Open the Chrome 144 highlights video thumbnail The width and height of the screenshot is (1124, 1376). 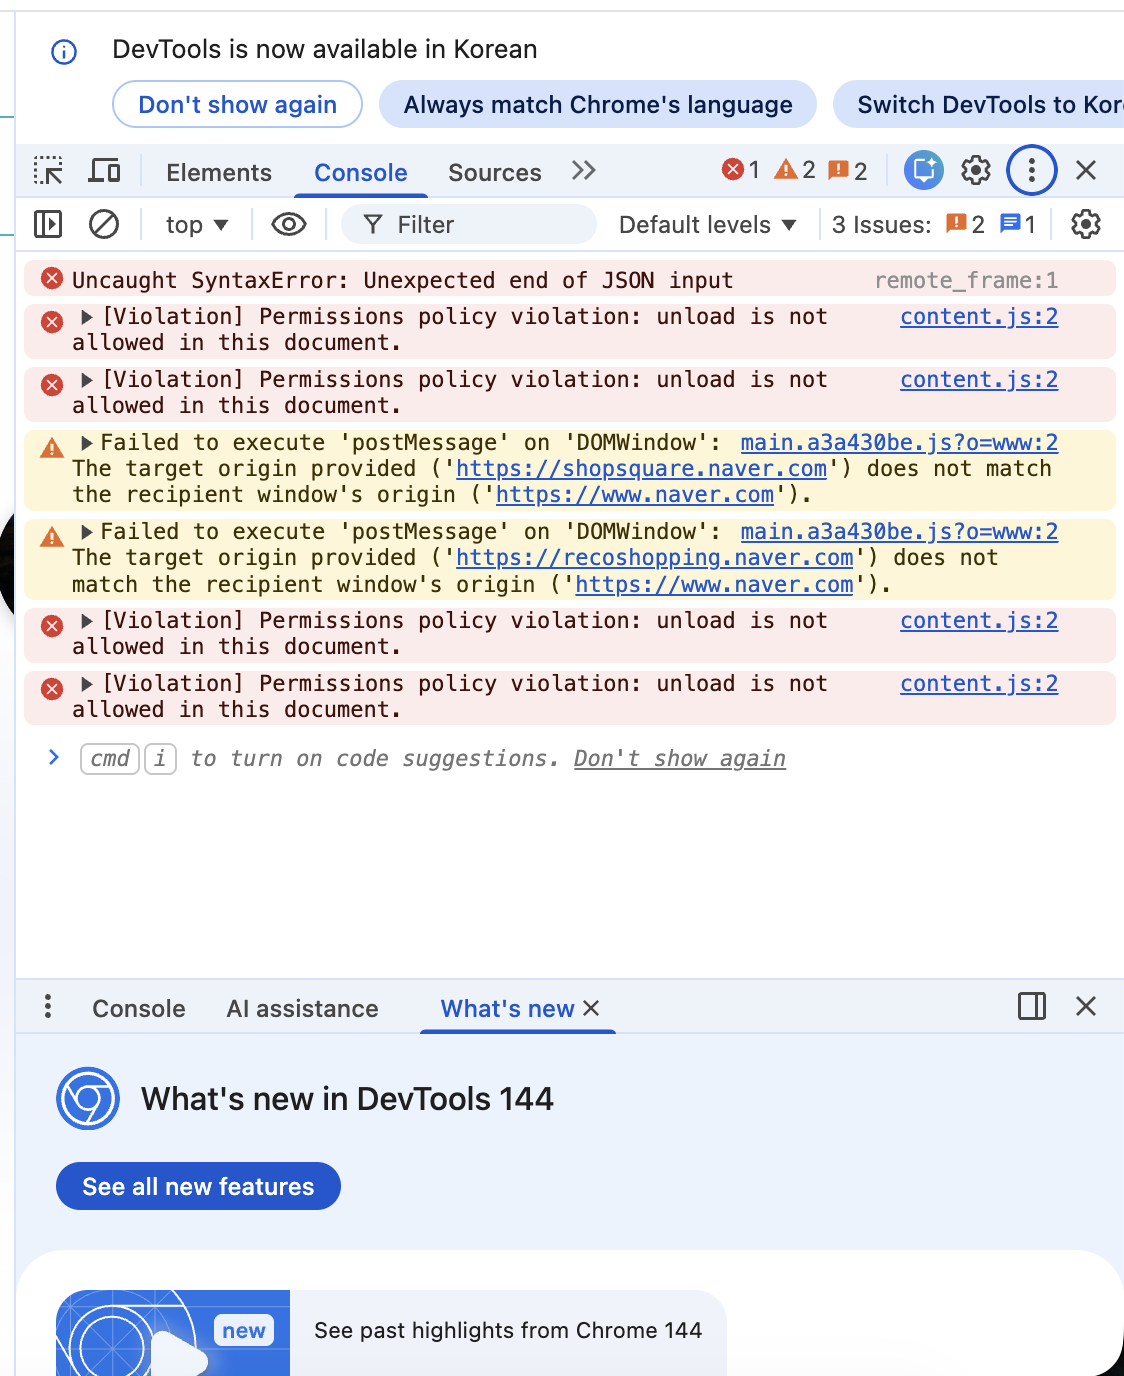click(x=173, y=1333)
